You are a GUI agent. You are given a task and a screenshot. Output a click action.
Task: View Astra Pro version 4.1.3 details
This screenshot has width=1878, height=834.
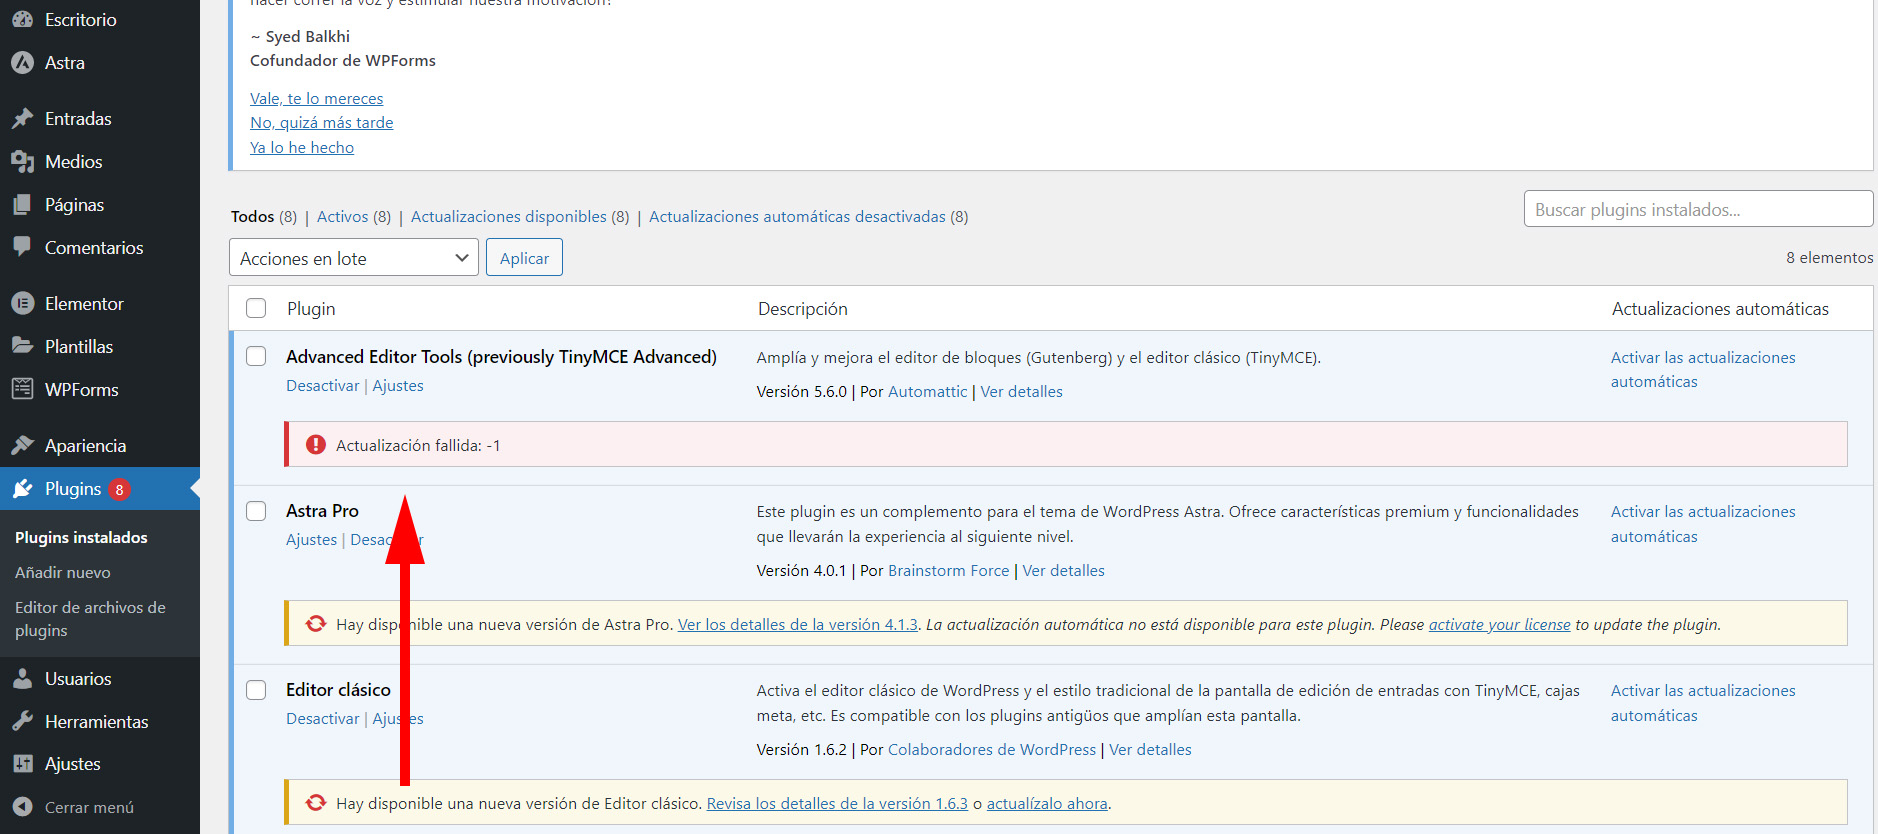[798, 624]
